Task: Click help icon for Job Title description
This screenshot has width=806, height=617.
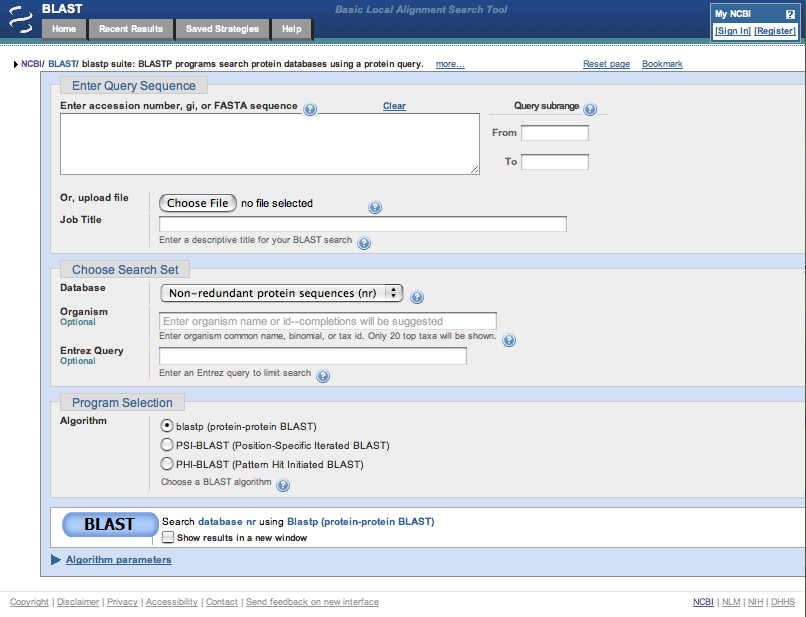Action: pyautogui.click(x=364, y=243)
